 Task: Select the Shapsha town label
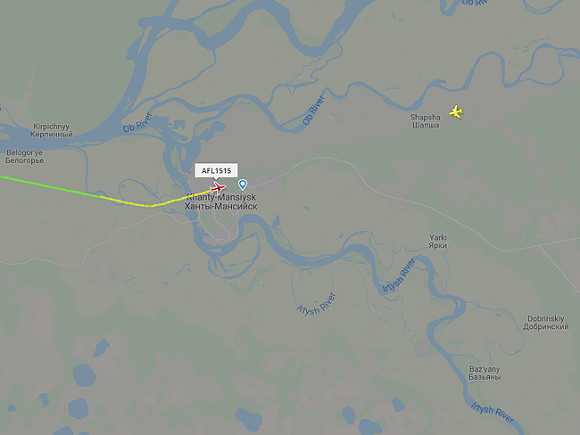[425, 121]
